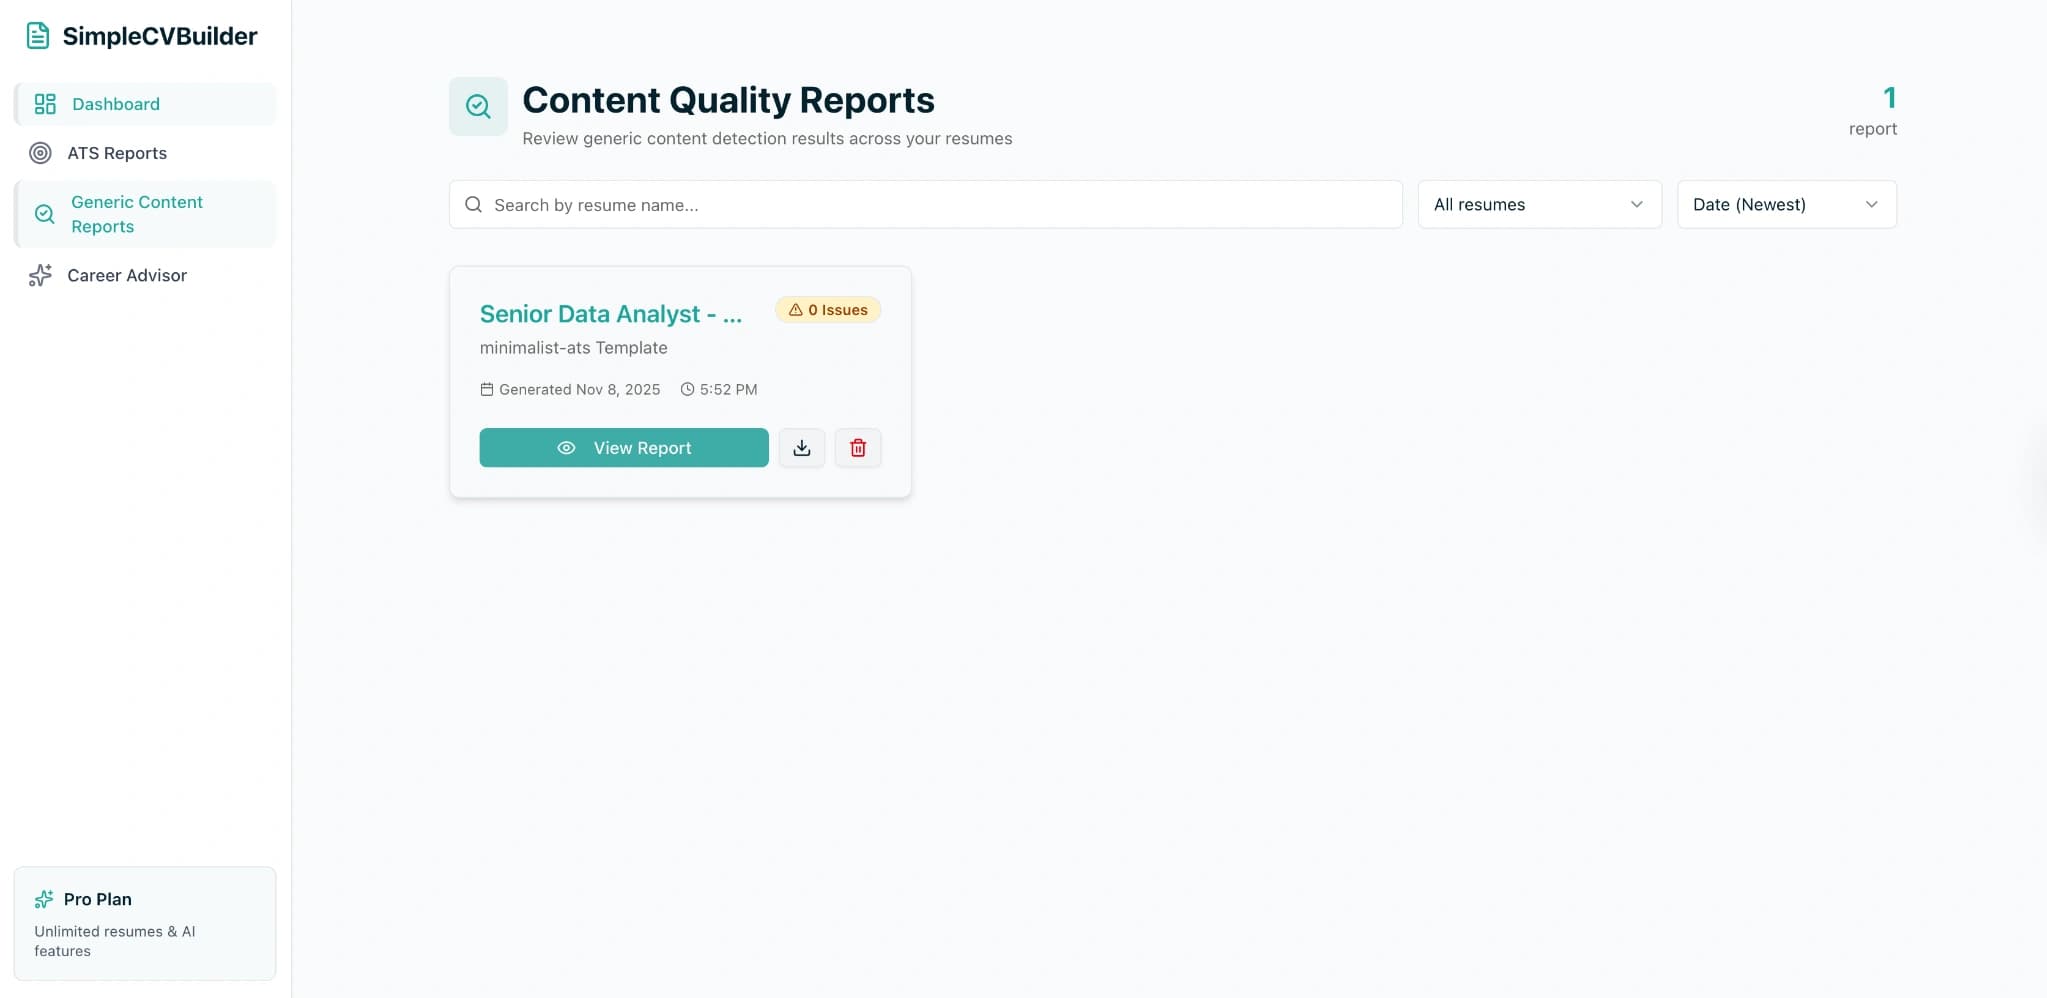
Task: Click the Generated Nov 8, 2025 date
Action: coord(571,390)
